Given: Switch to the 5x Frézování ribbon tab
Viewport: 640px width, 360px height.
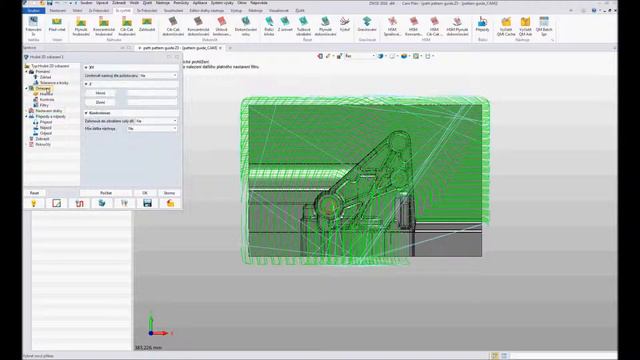Looking at the screenshot, I should coord(147,11).
